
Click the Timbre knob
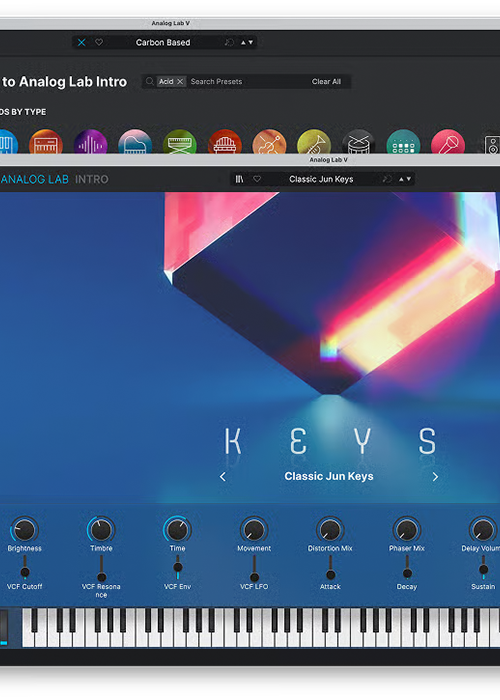pos(101,529)
